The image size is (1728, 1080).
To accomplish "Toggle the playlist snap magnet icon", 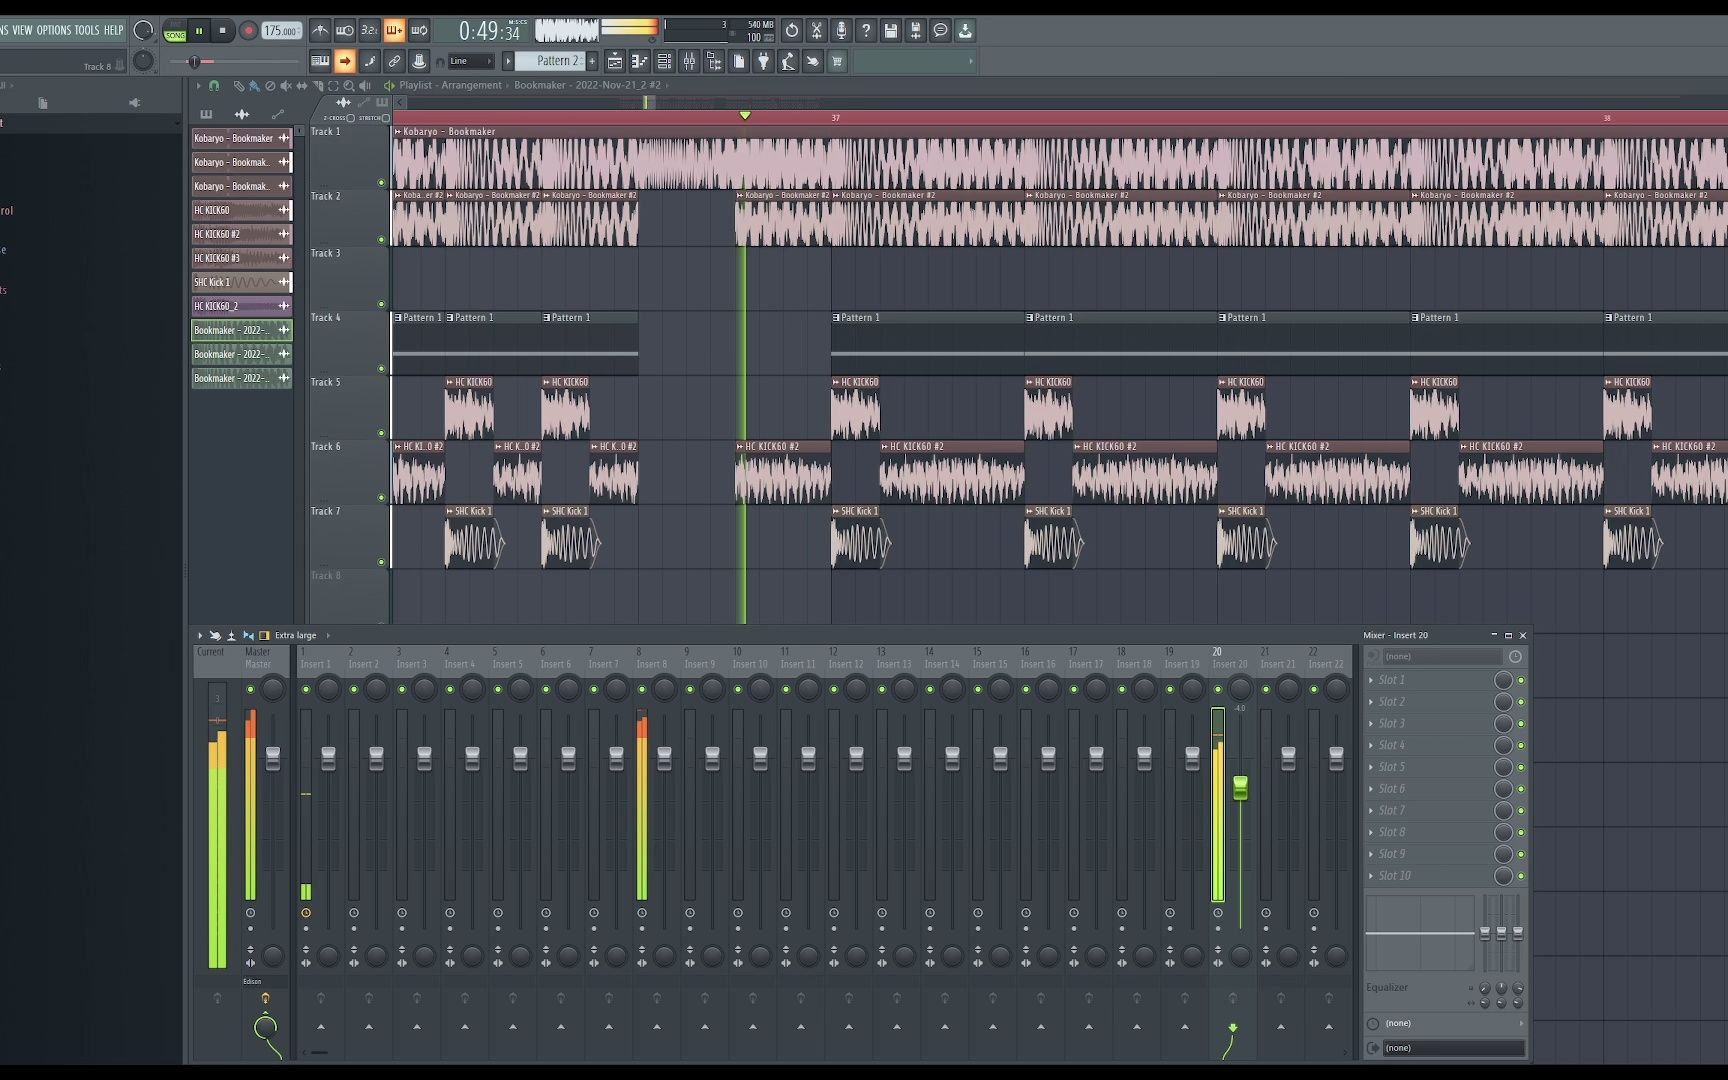I will tap(214, 86).
